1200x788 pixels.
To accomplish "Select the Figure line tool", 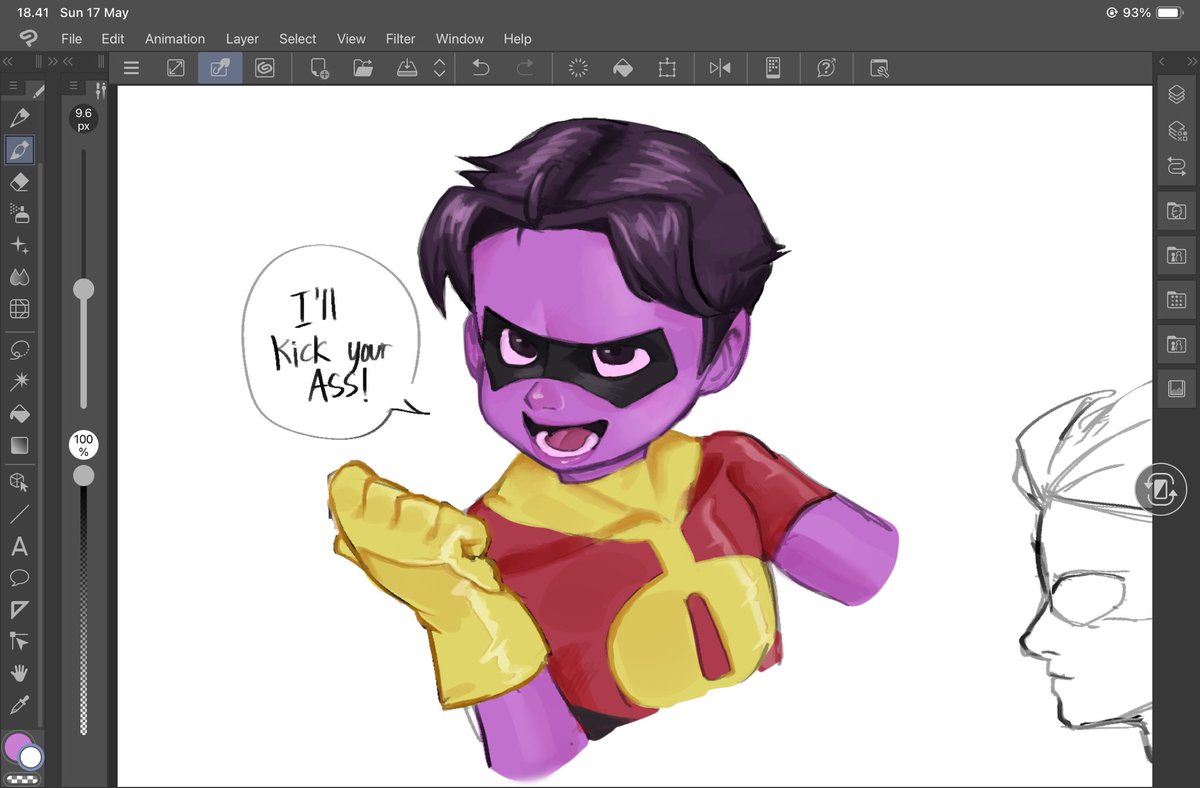I will click(x=19, y=515).
